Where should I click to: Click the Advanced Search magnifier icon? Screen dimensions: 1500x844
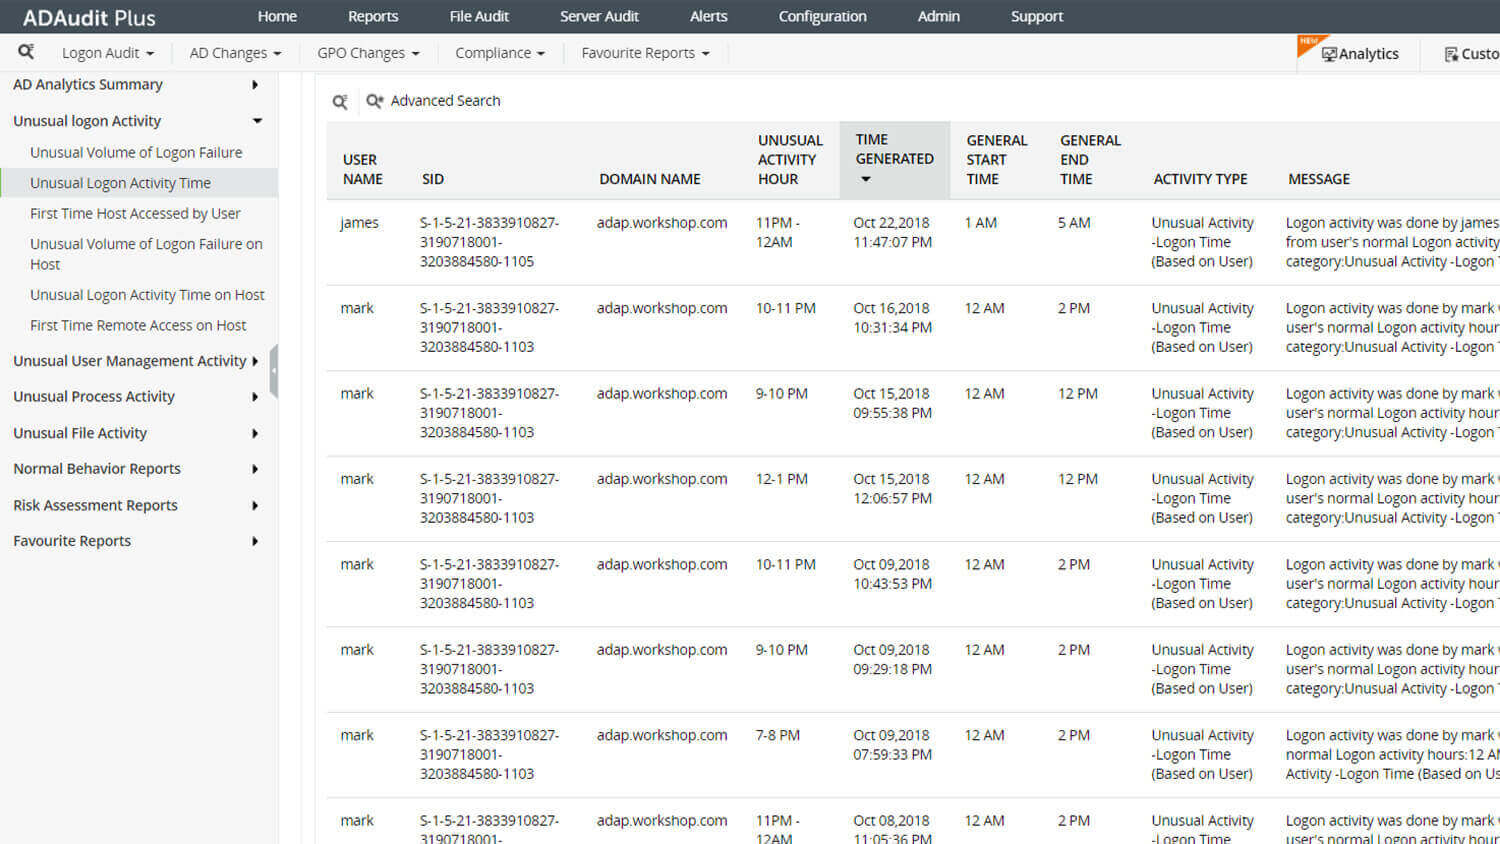tap(374, 101)
